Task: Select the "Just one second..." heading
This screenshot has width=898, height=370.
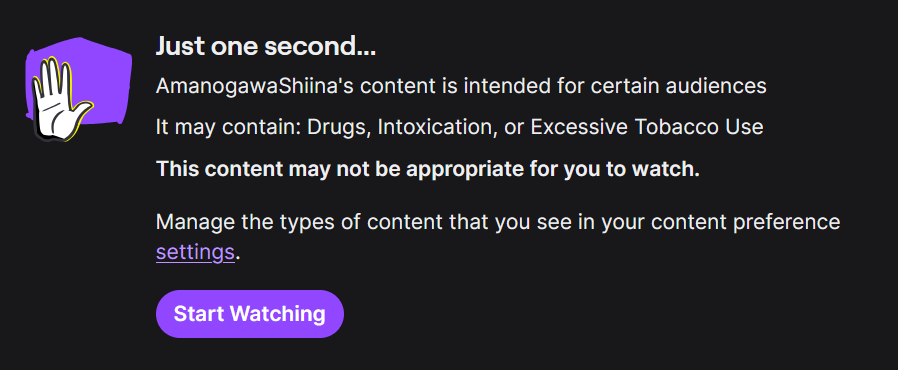Action: [266, 47]
